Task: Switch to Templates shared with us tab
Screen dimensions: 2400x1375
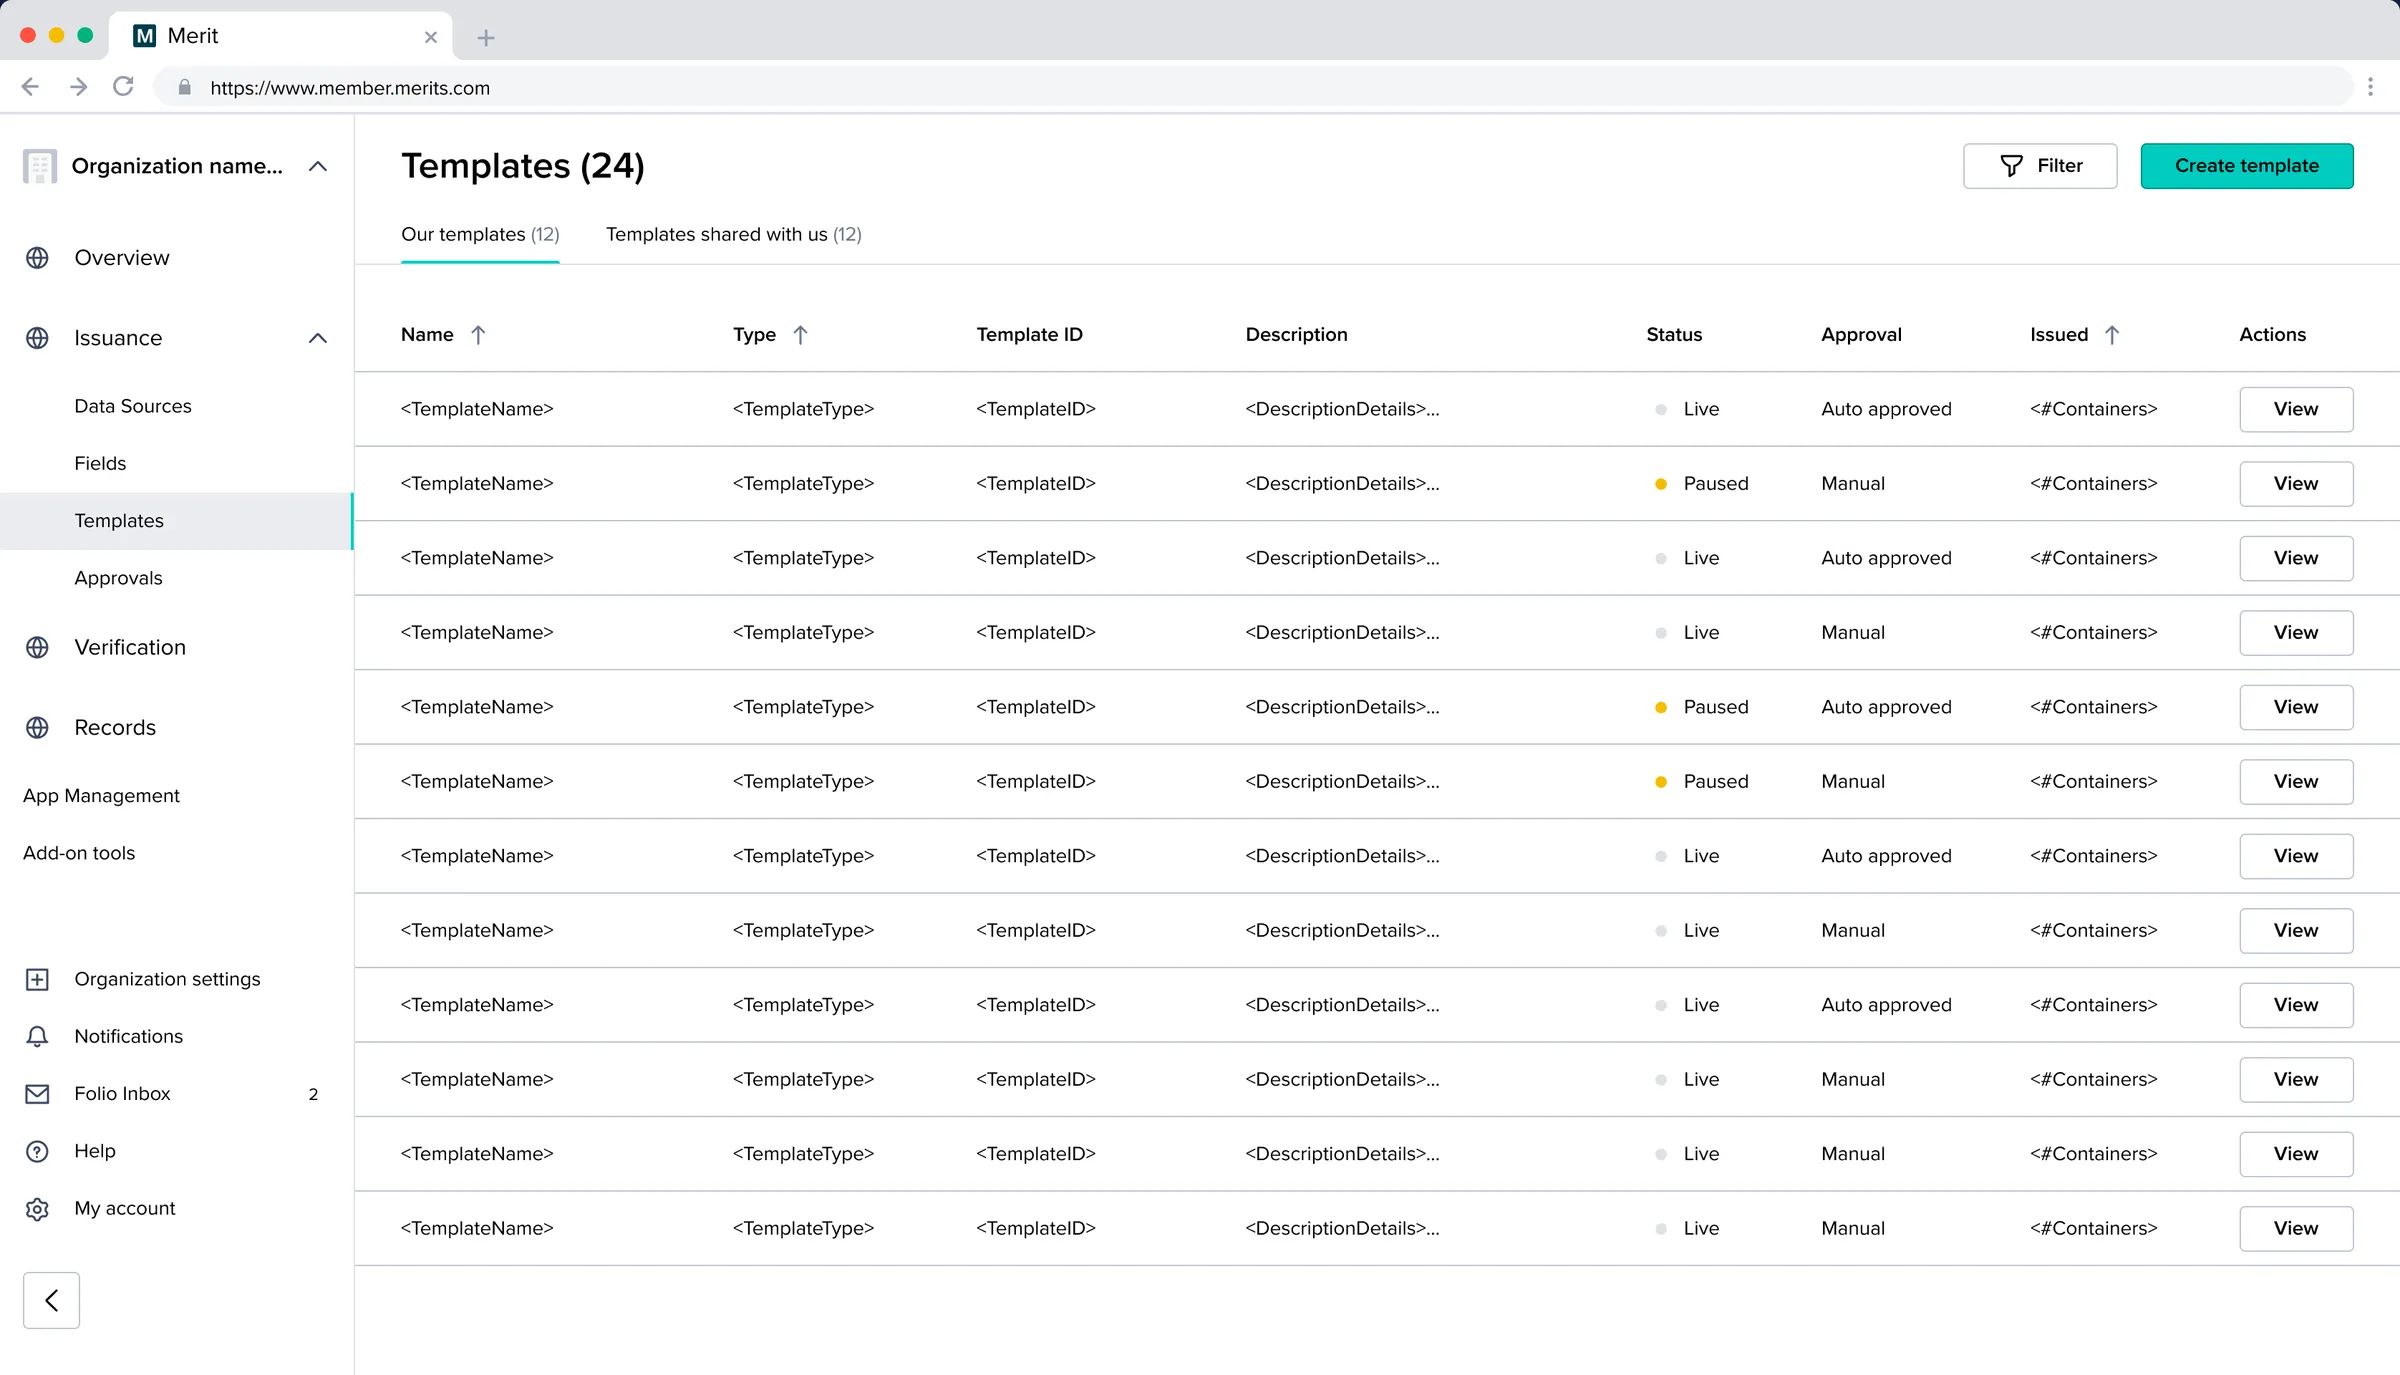Action: pyautogui.click(x=733, y=234)
